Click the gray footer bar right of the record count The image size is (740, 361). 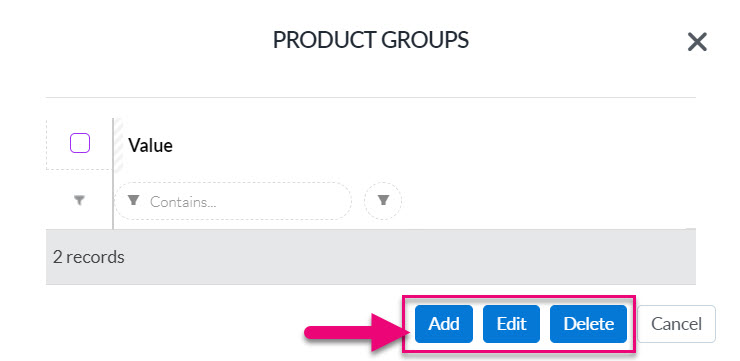pos(411,257)
